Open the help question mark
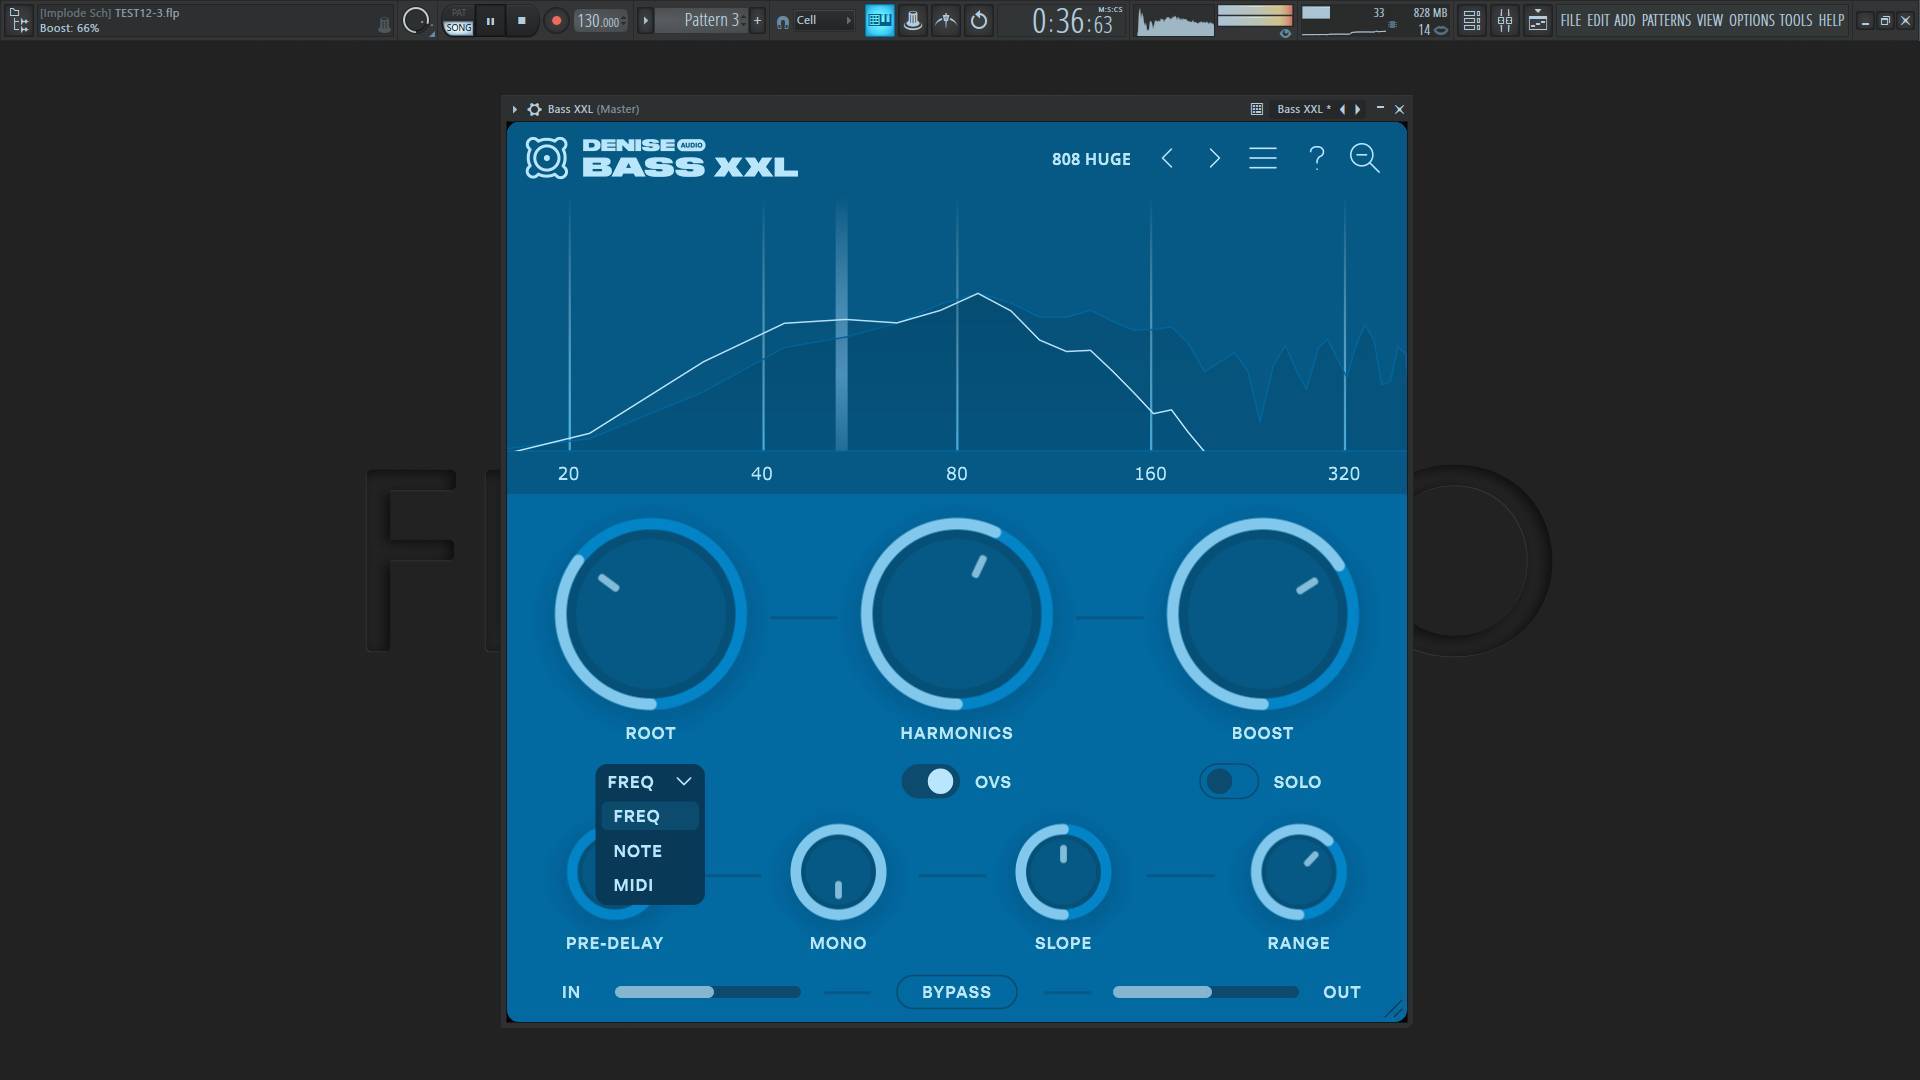1920x1080 pixels. point(1317,158)
